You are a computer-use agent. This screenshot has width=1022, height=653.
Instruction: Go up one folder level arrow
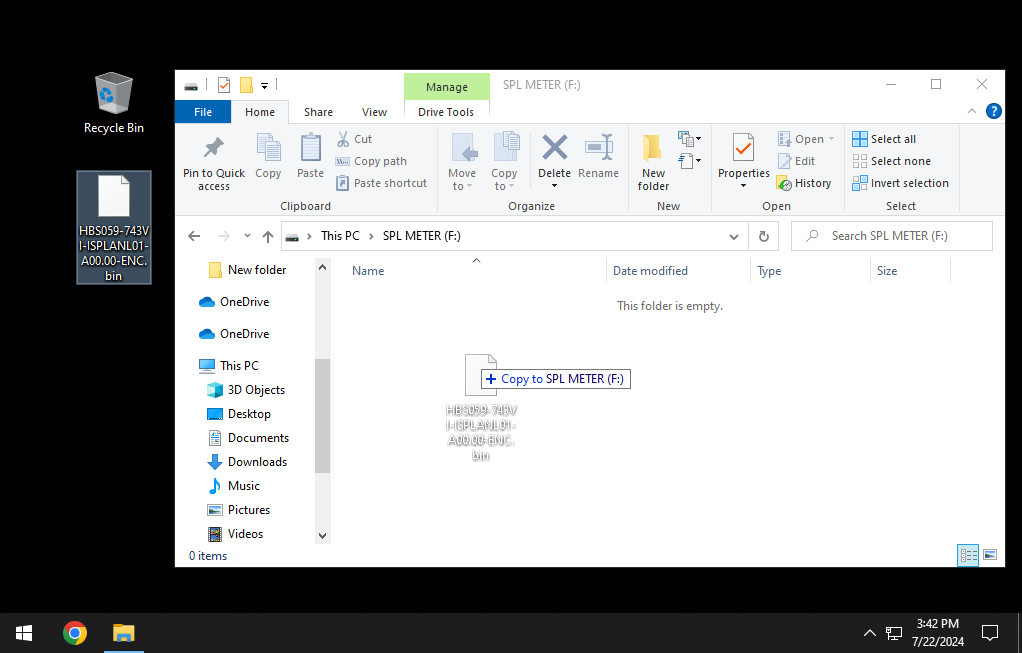pyautogui.click(x=268, y=236)
